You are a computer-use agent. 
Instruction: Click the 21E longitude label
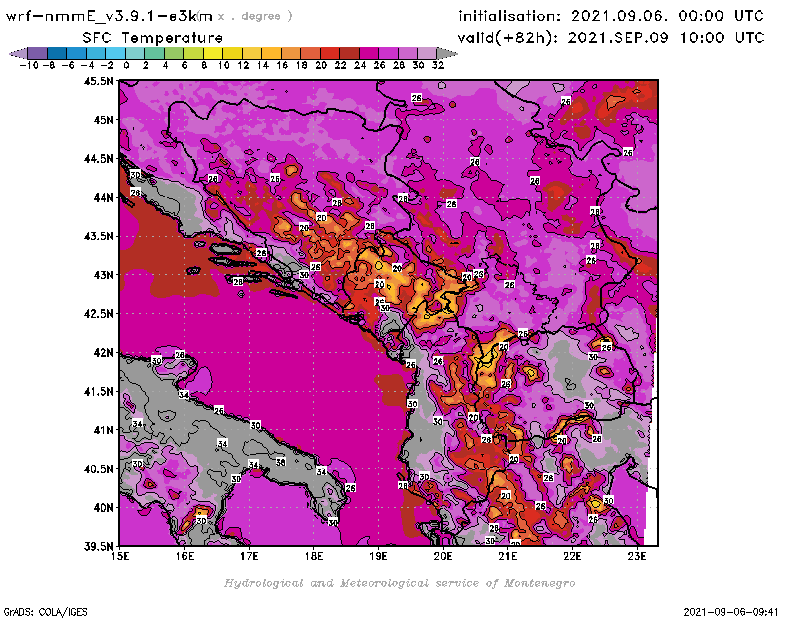tap(508, 556)
